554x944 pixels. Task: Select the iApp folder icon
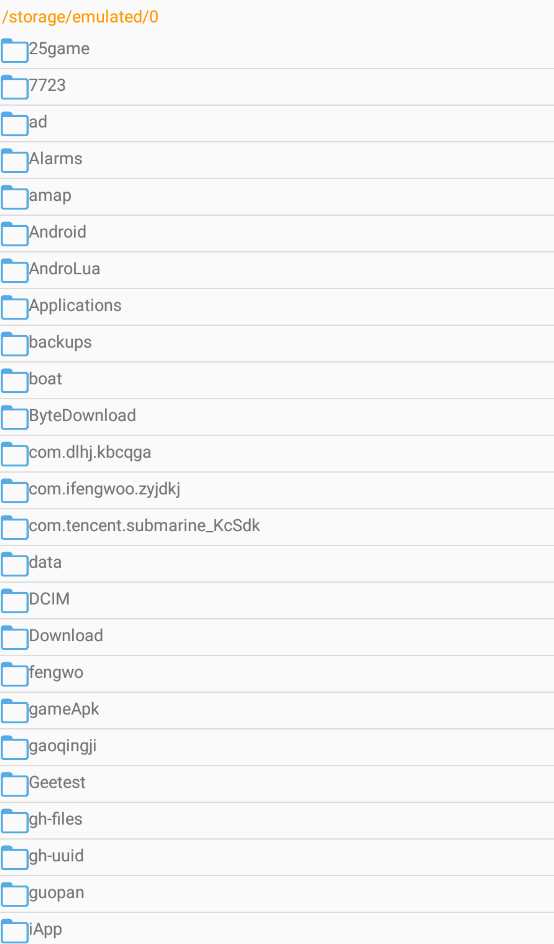14,931
